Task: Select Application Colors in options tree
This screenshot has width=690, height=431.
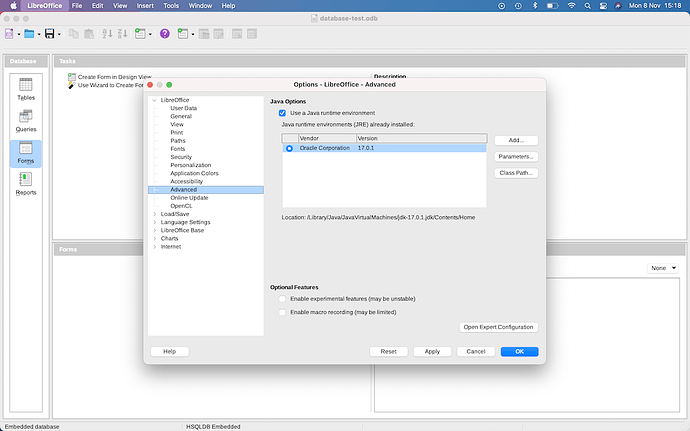Action: tap(194, 173)
